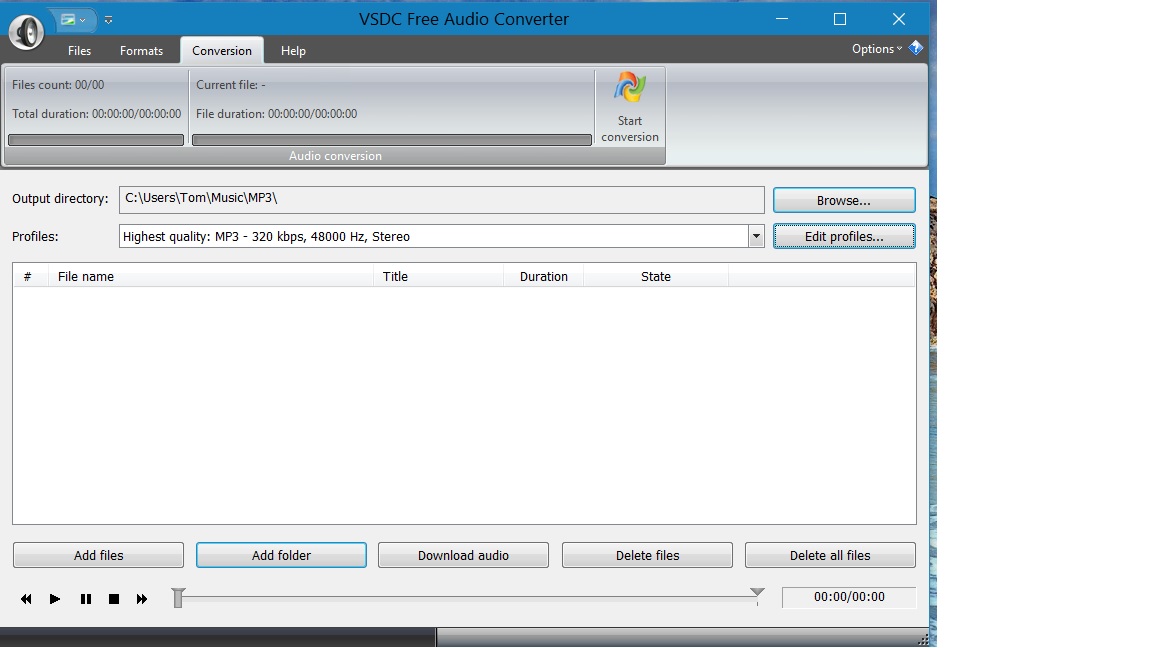Click the Title column header
Viewport: 1152px width, 648px height.
pos(439,276)
